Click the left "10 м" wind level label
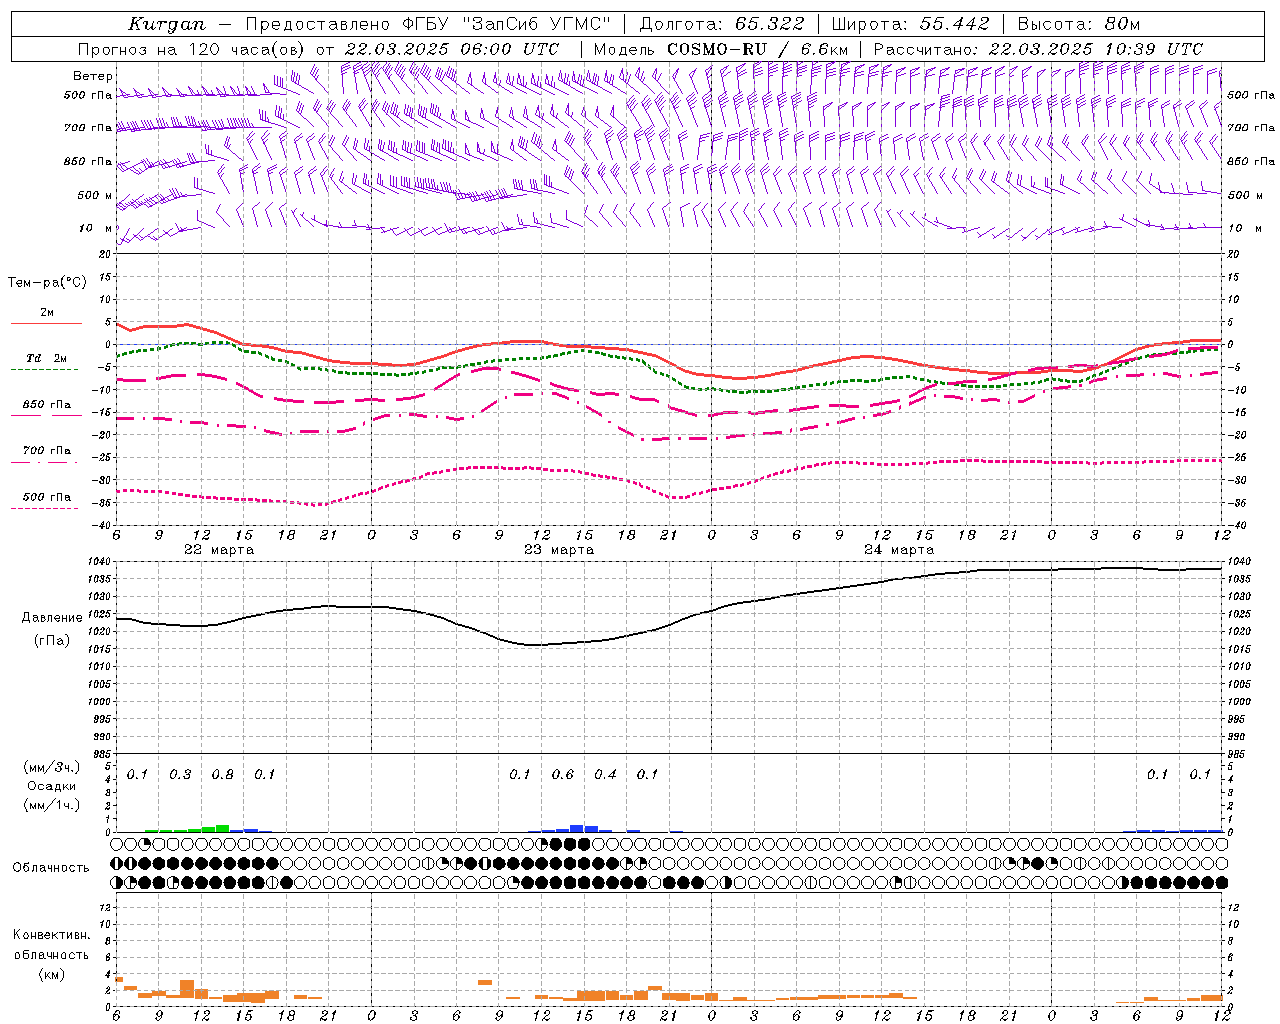Screen dimensions: 1280x1024 coord(97,228)
